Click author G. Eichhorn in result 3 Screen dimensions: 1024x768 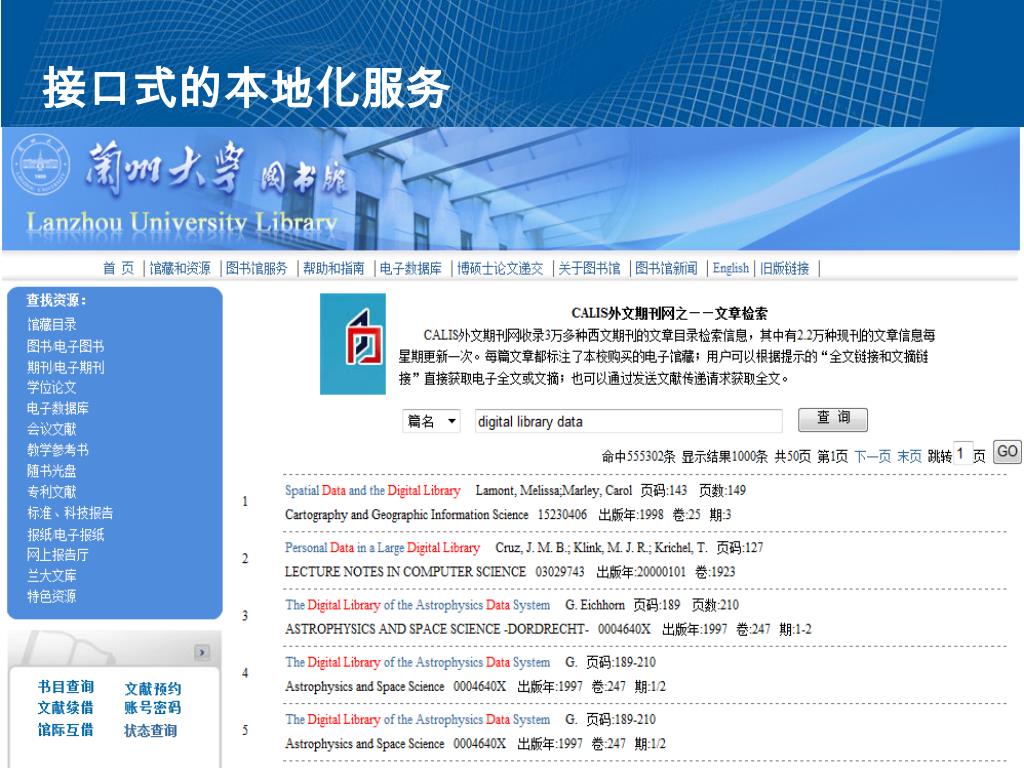coord(595,605)
